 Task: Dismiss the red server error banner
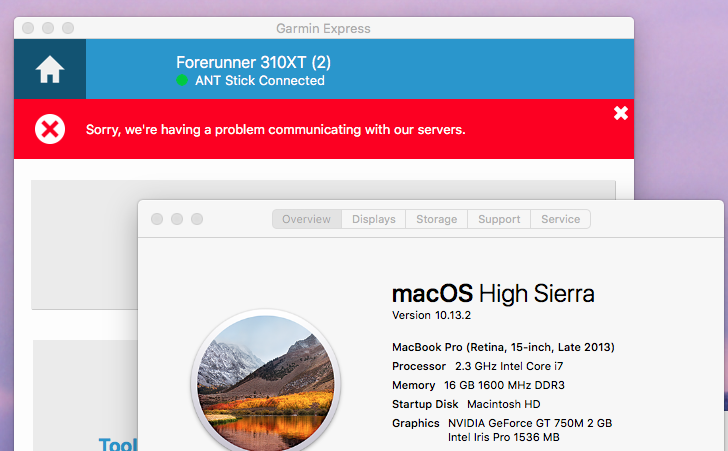tap(621, 113)
